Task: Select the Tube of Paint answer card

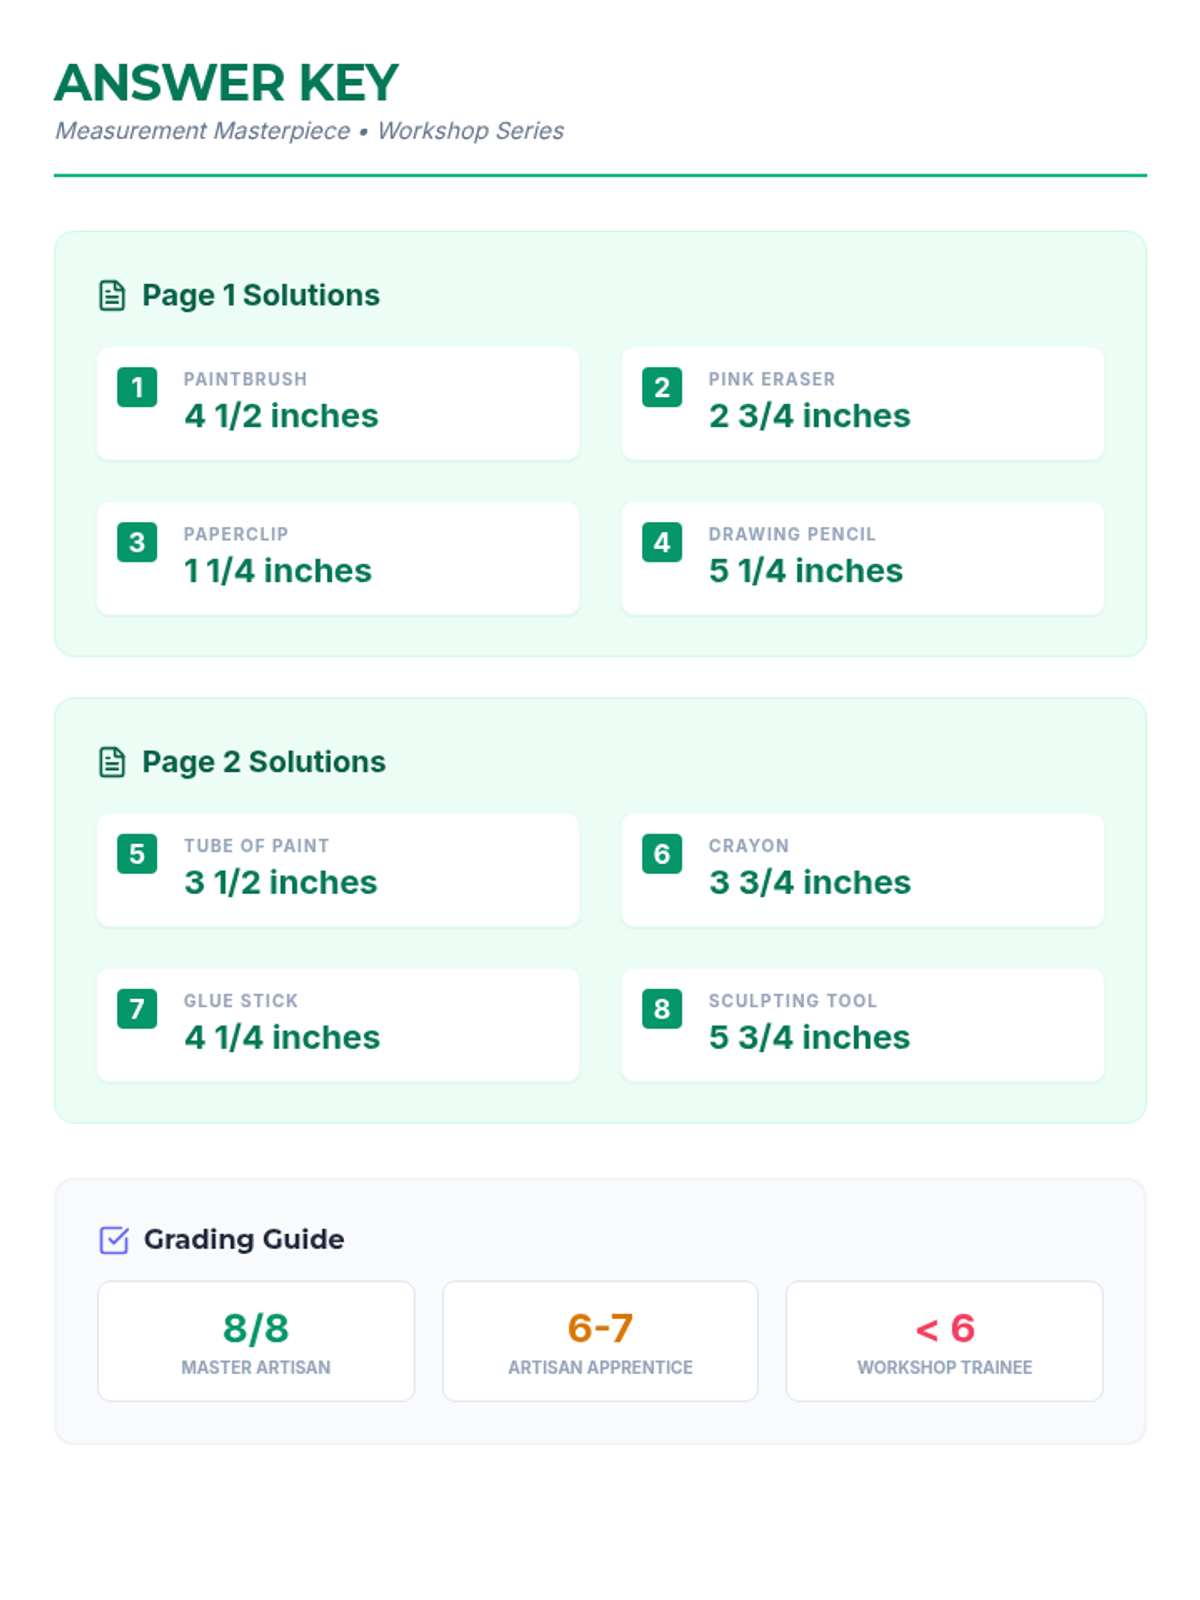Action: 337,870
